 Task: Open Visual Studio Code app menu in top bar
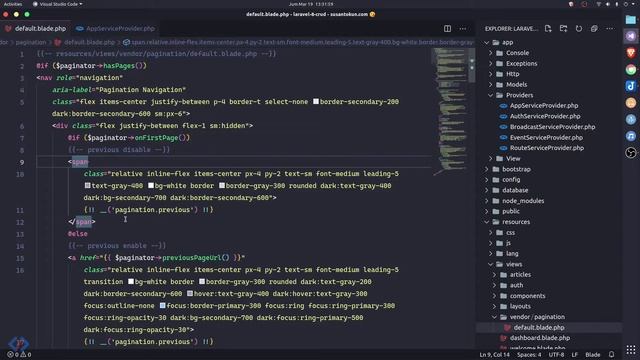point(58,4)
